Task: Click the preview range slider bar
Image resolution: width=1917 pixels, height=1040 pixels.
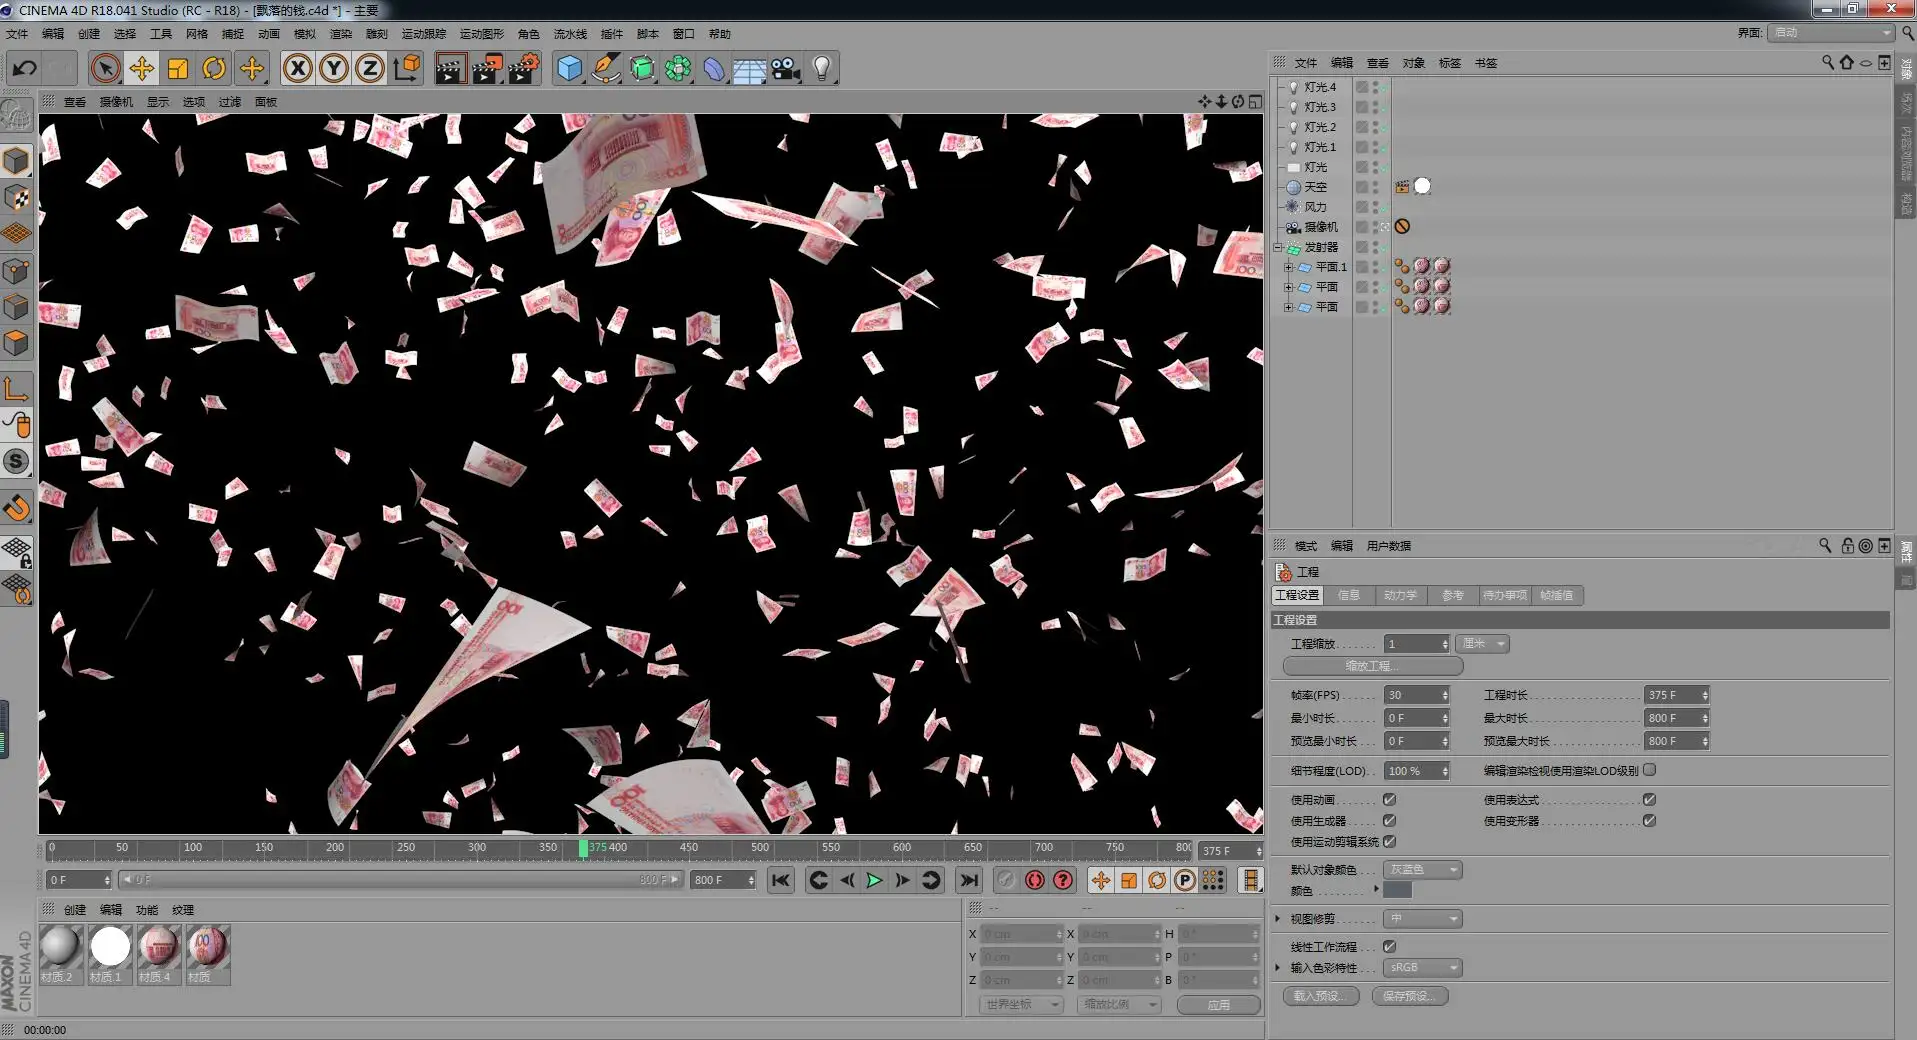Action: tap(400, 880)
